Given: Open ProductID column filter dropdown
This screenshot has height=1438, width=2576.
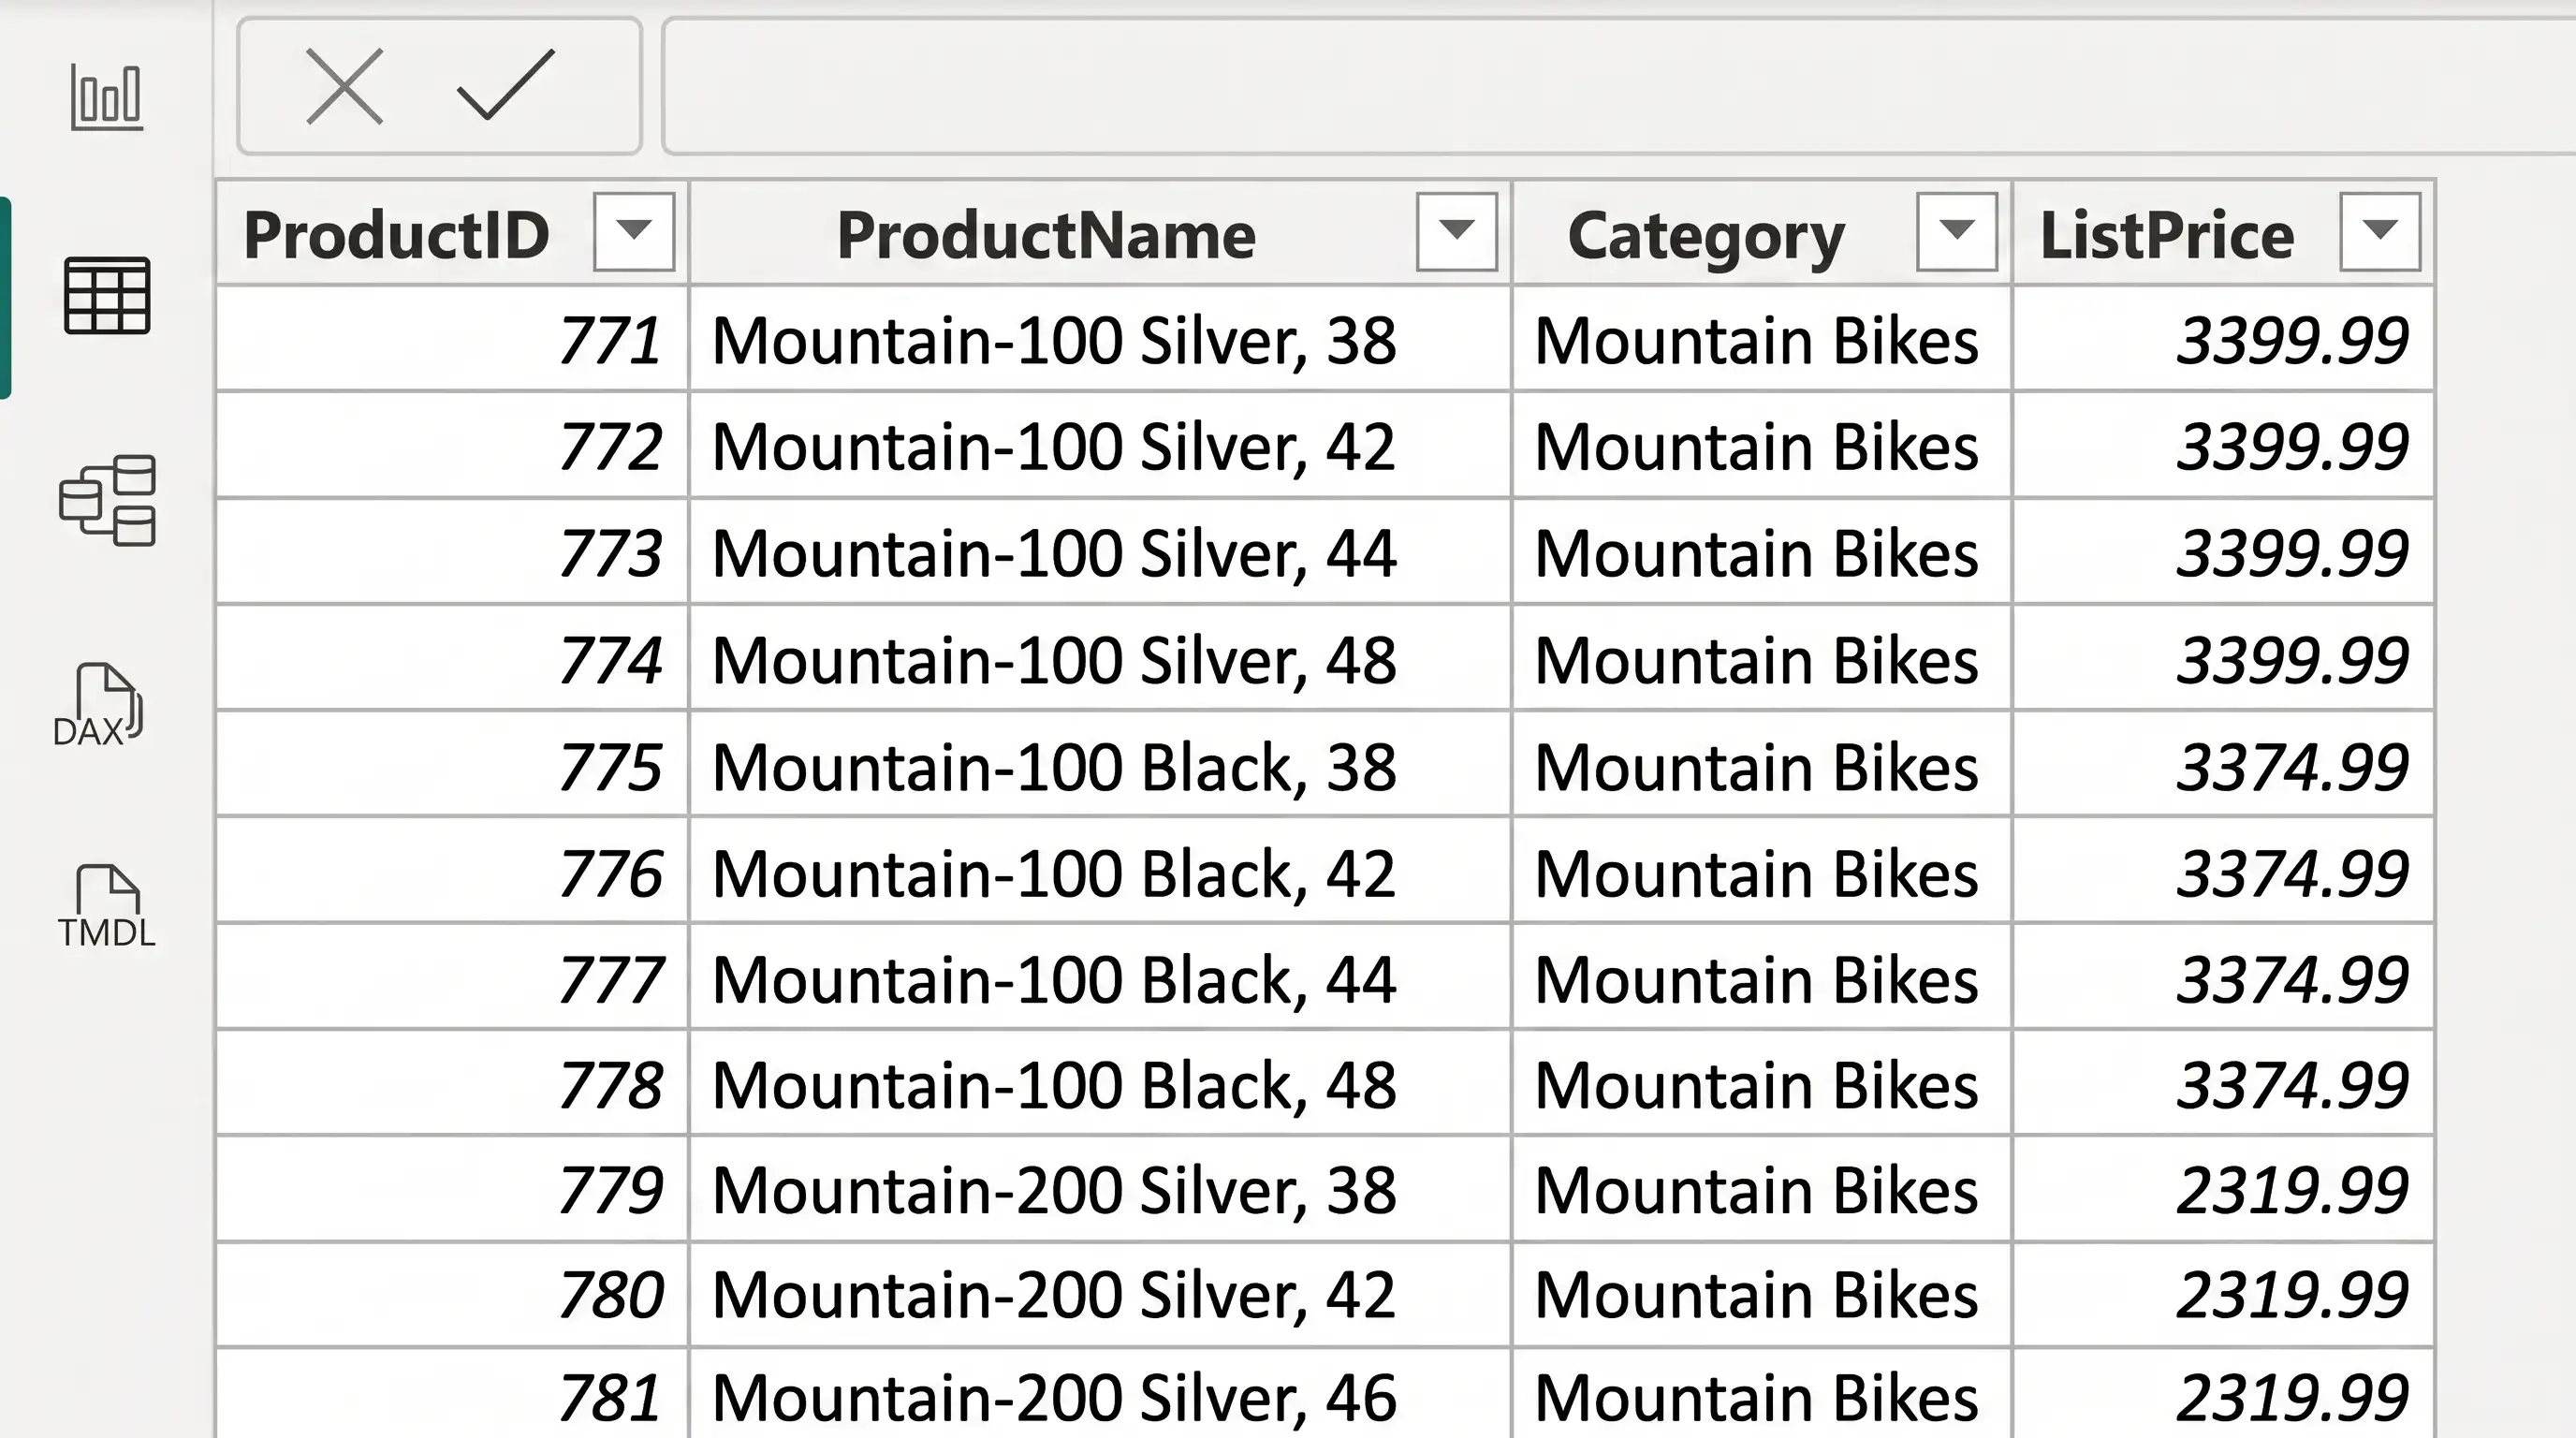Looking at the screenshot, I should coord(634,232).
